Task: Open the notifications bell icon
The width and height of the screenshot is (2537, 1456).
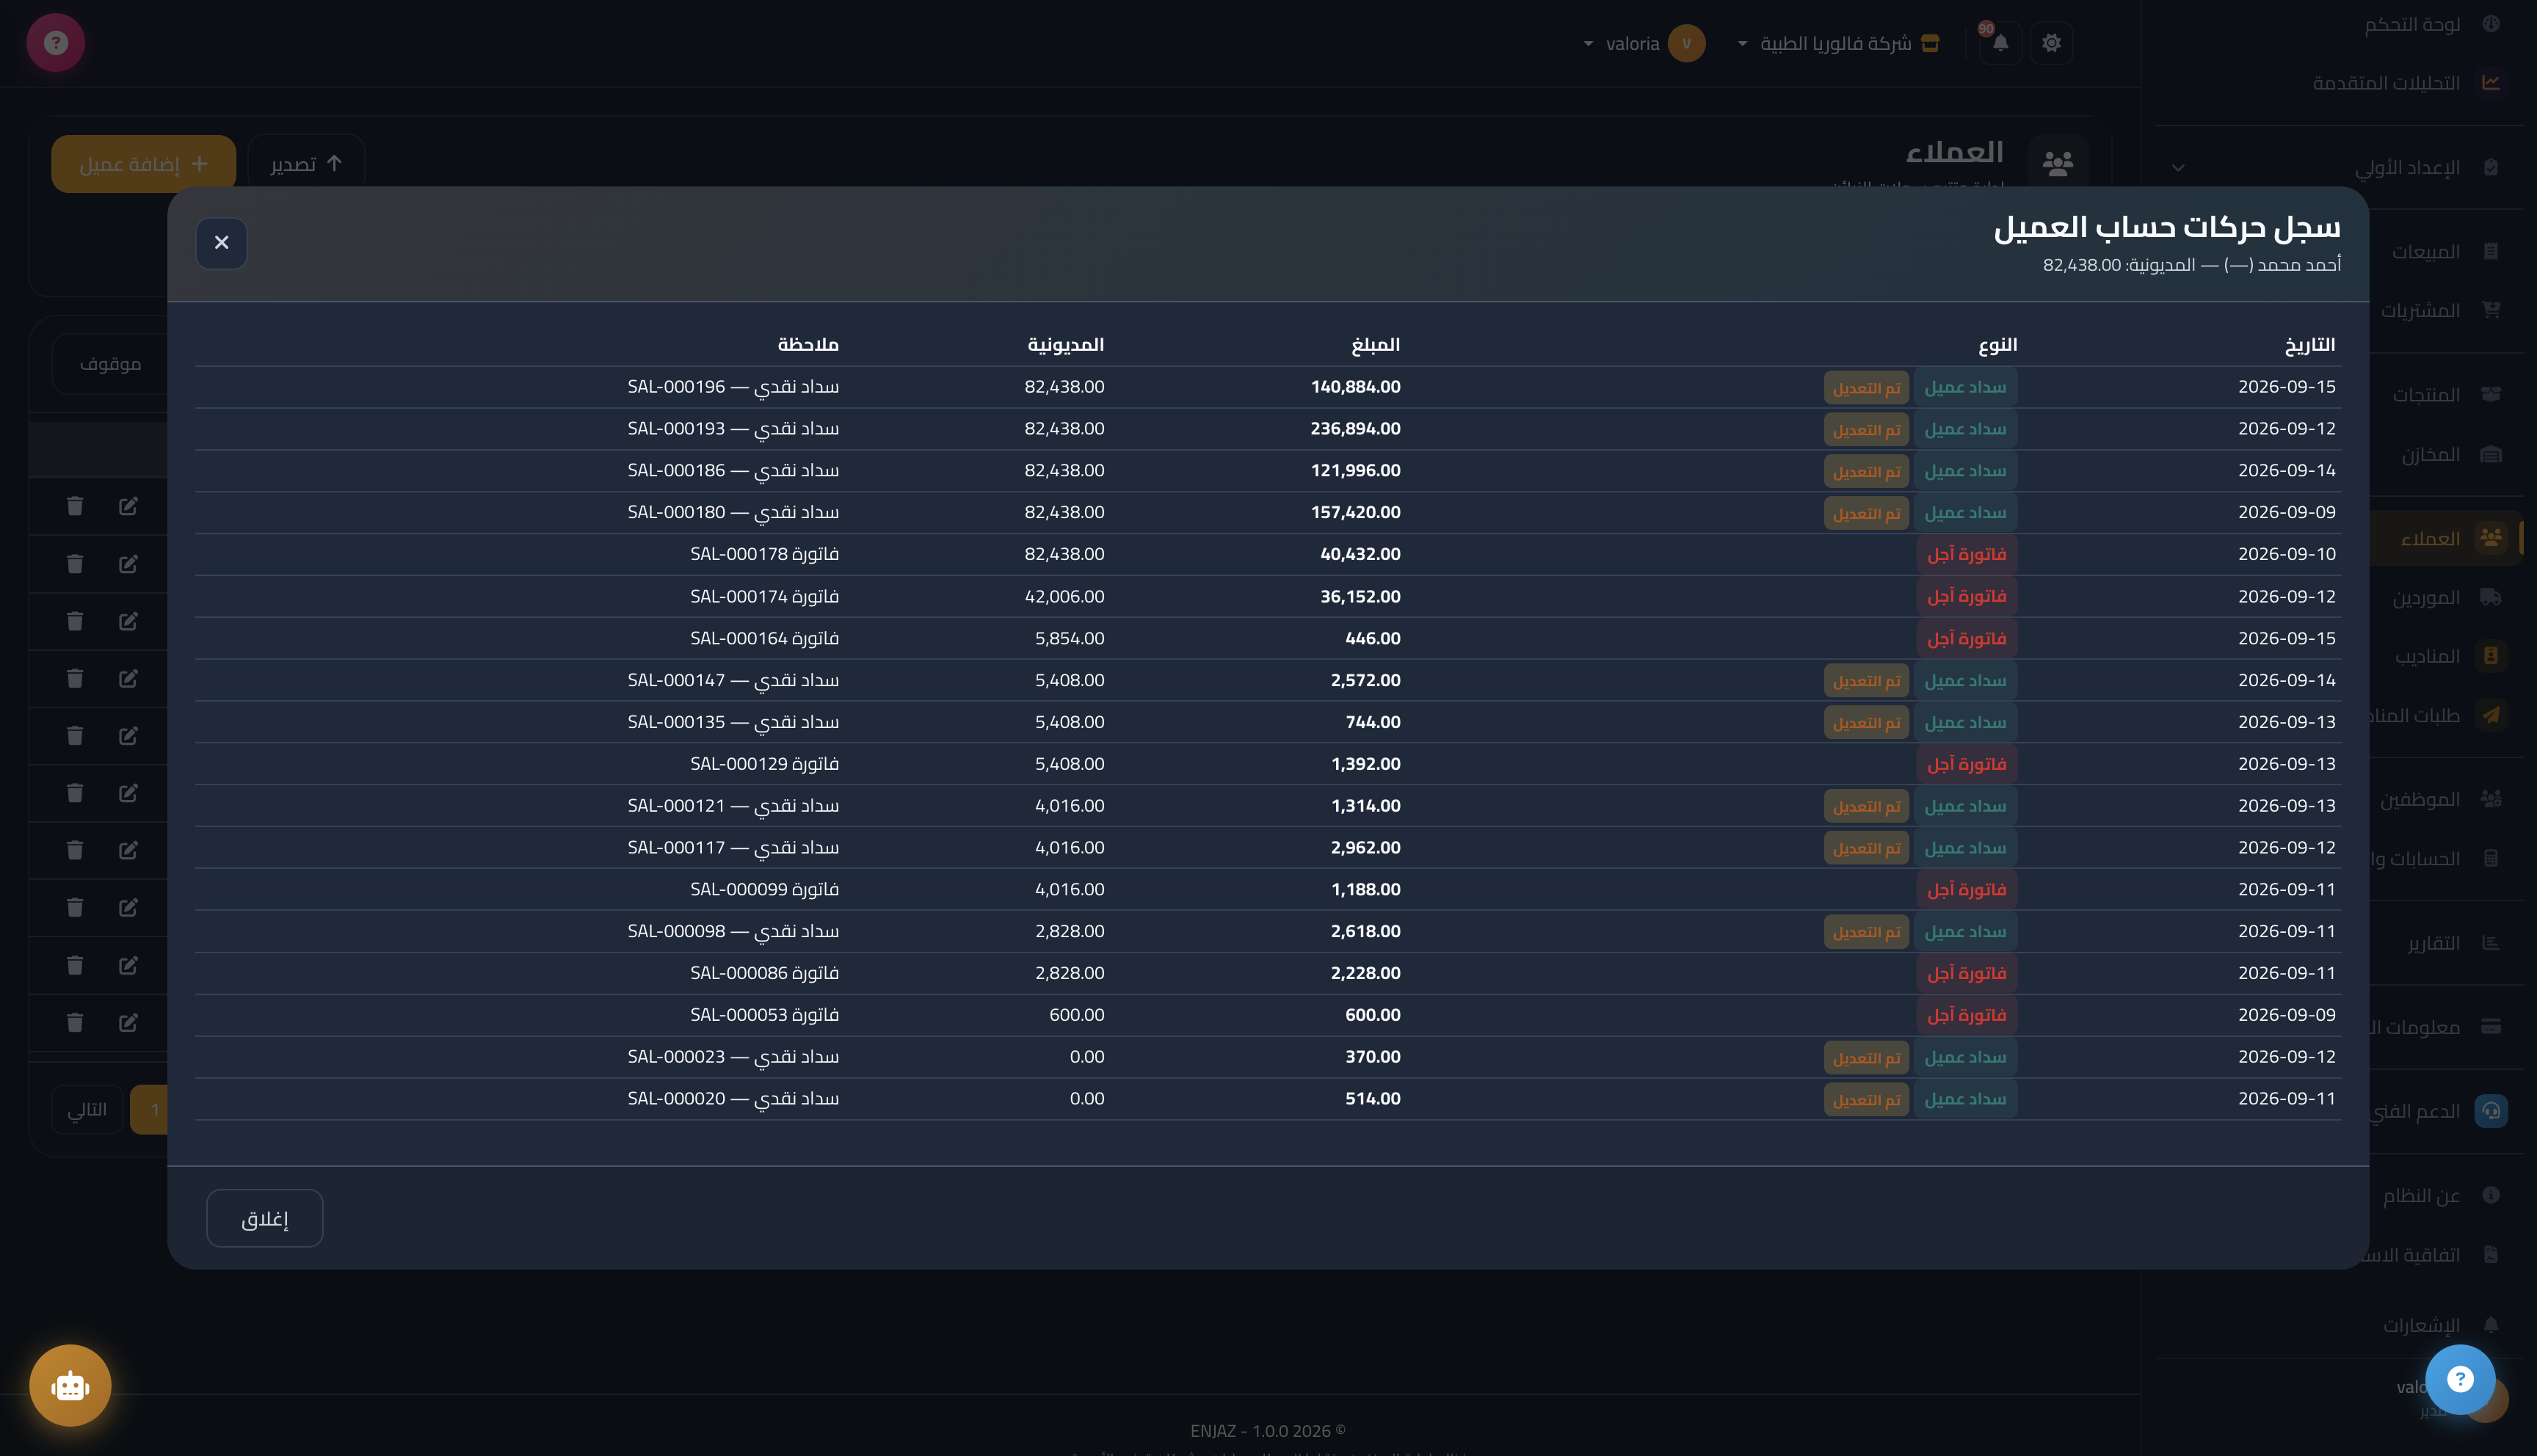Action: pyautogui.click(x=2000, y=43)
